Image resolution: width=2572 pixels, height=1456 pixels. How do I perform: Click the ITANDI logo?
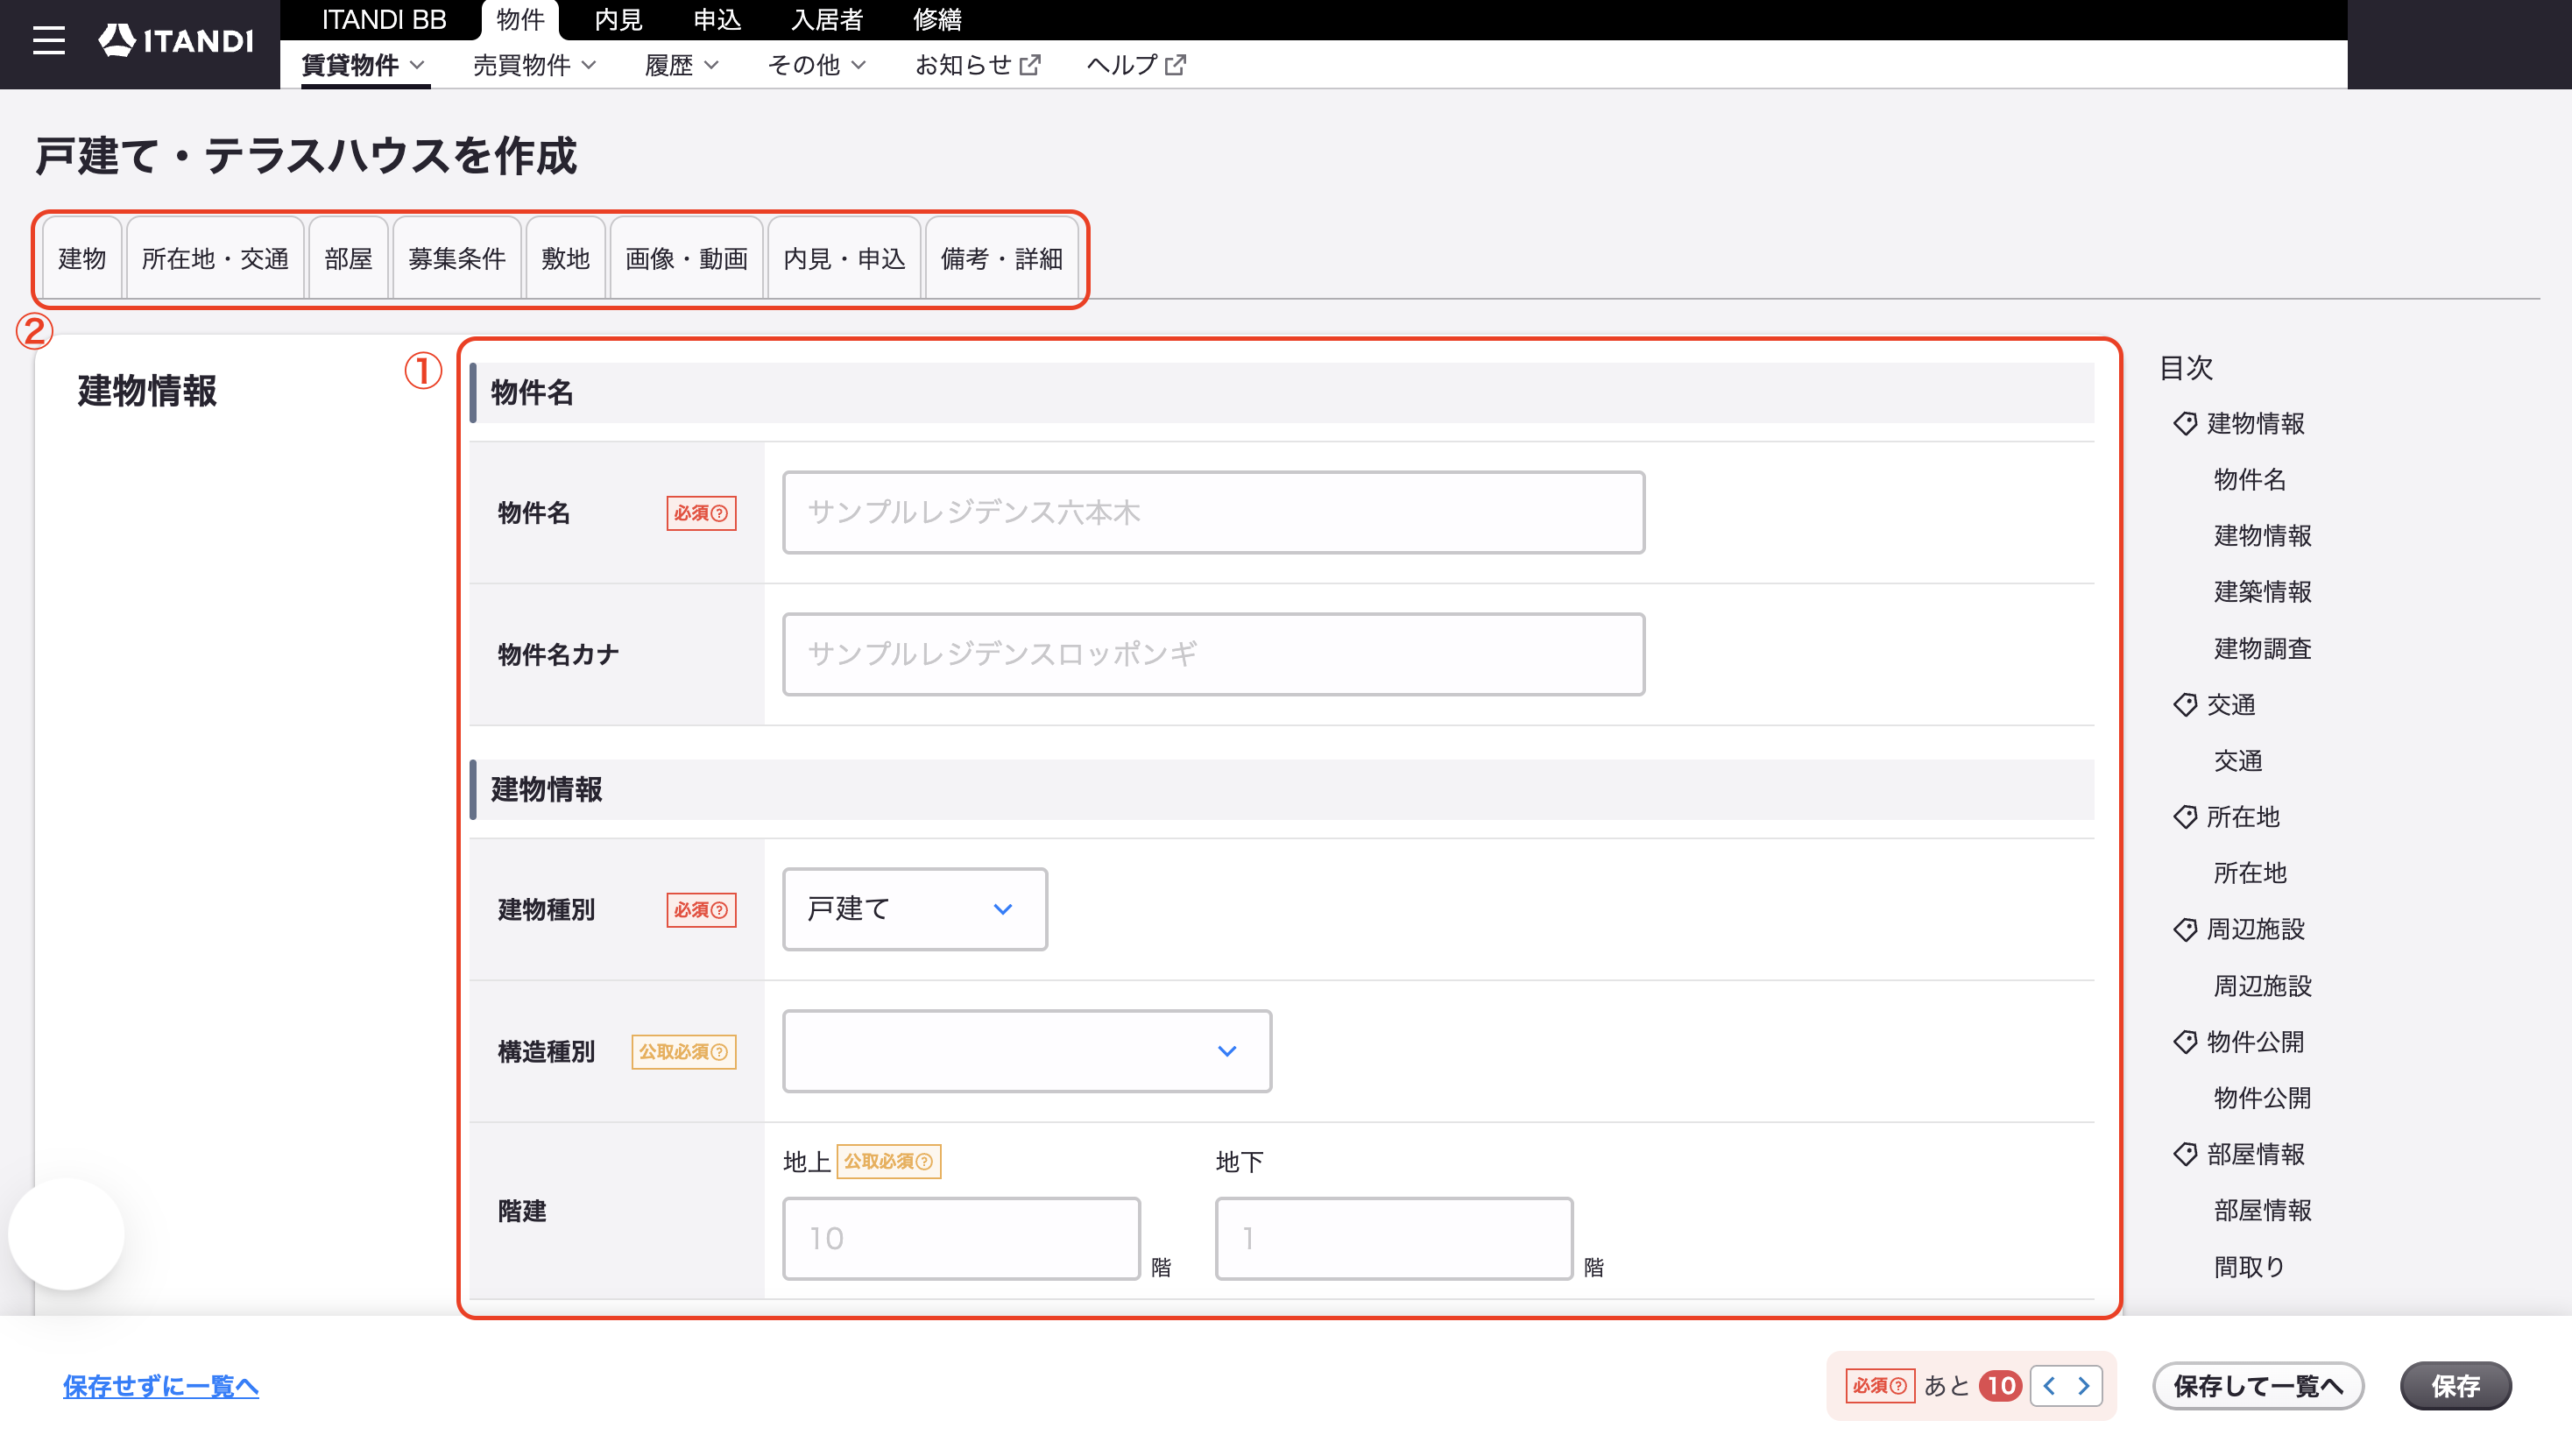click(x=176, y=40)
